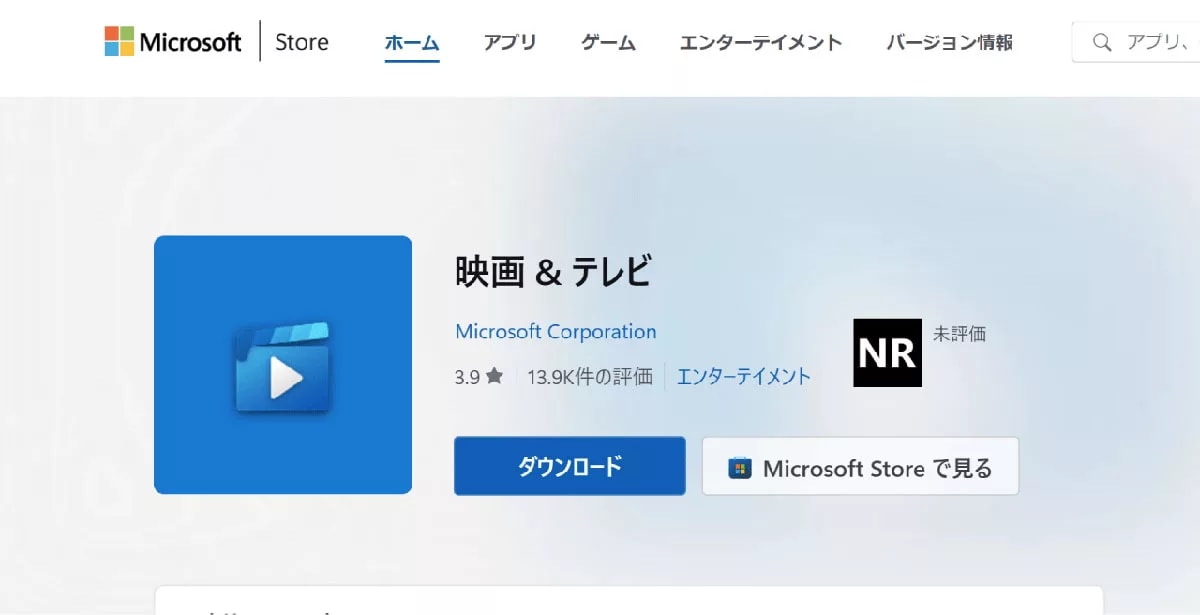
Task: Click the Store bag icon in the view button
Action: tap(740, 468)
